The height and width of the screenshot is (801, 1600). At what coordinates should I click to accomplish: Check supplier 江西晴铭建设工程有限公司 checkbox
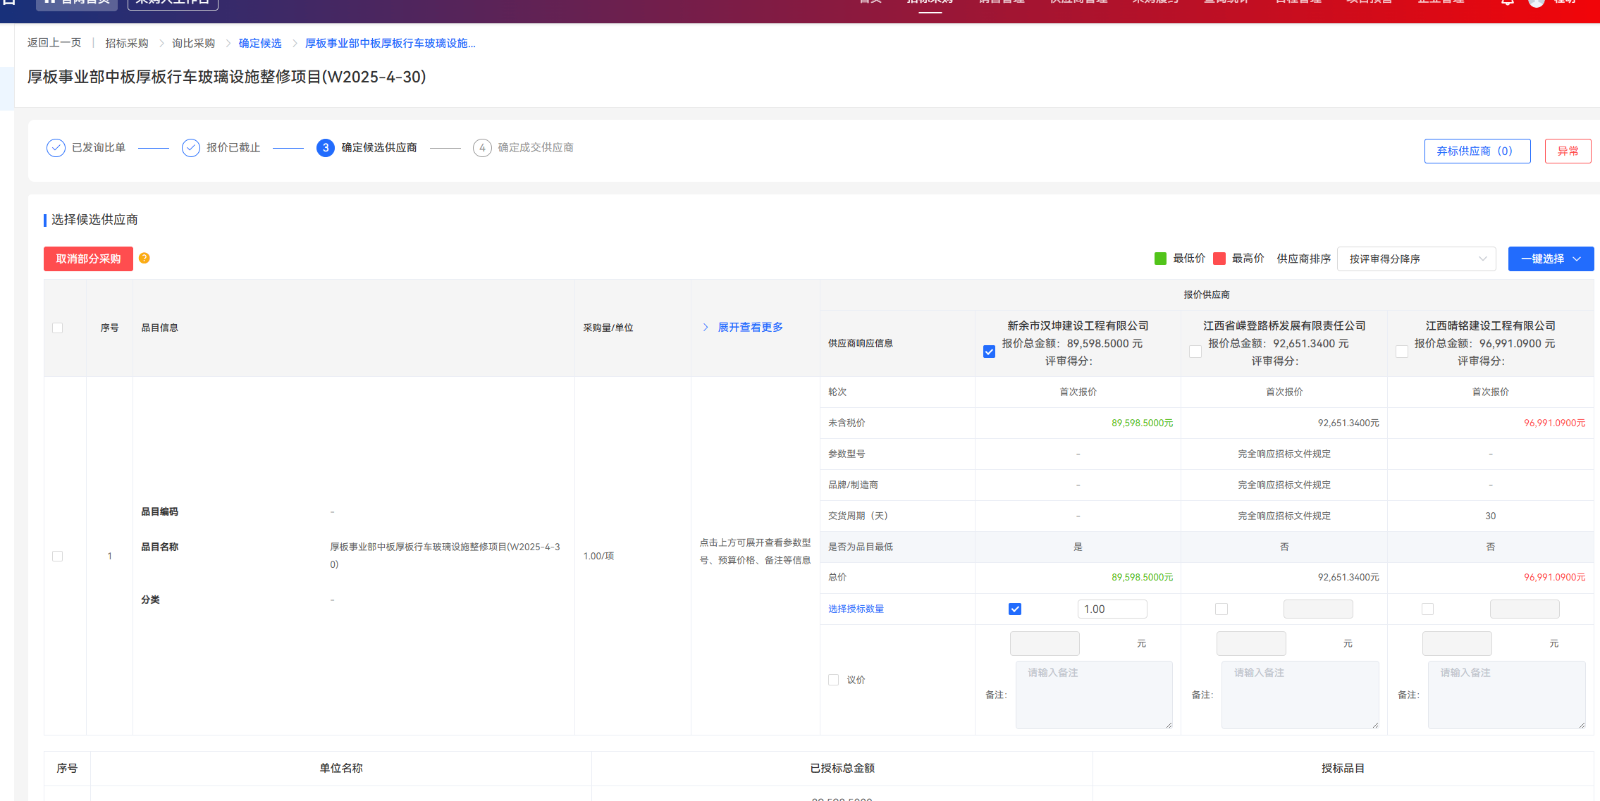(1401, 352)
